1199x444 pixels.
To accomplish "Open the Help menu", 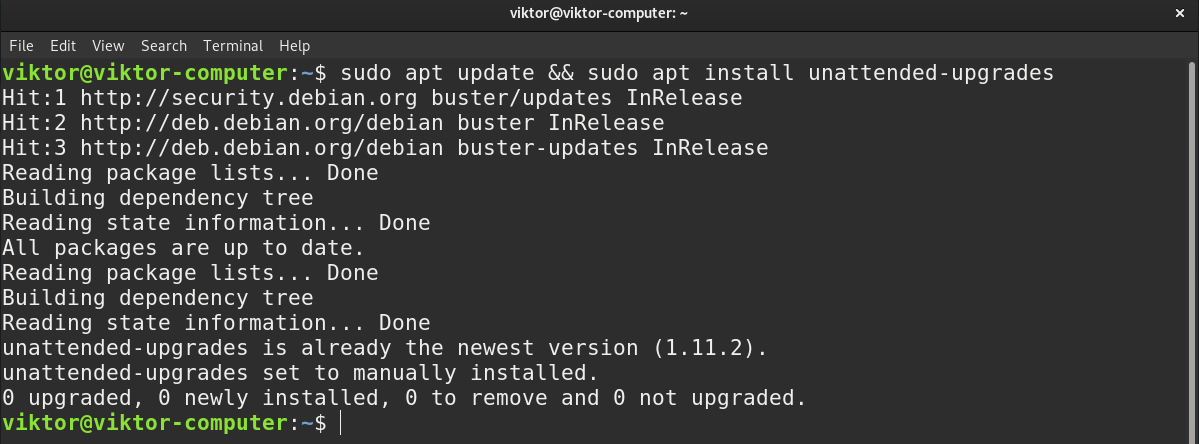I will click(x=294, y=46).
